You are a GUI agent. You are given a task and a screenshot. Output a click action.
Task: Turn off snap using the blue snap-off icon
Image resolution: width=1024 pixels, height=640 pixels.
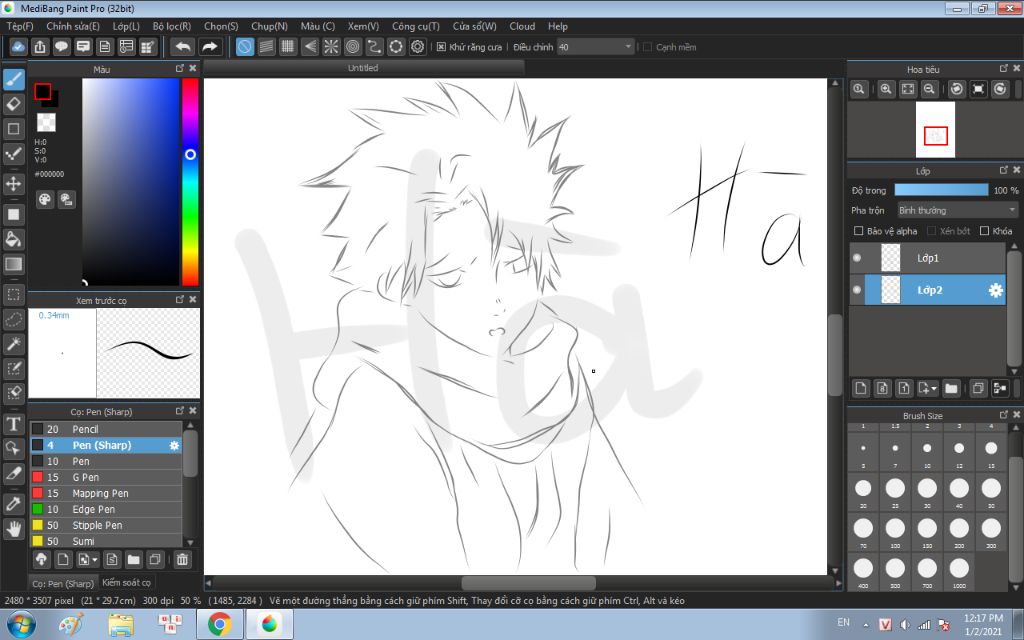pyautogui.click(x=245, y=47)
